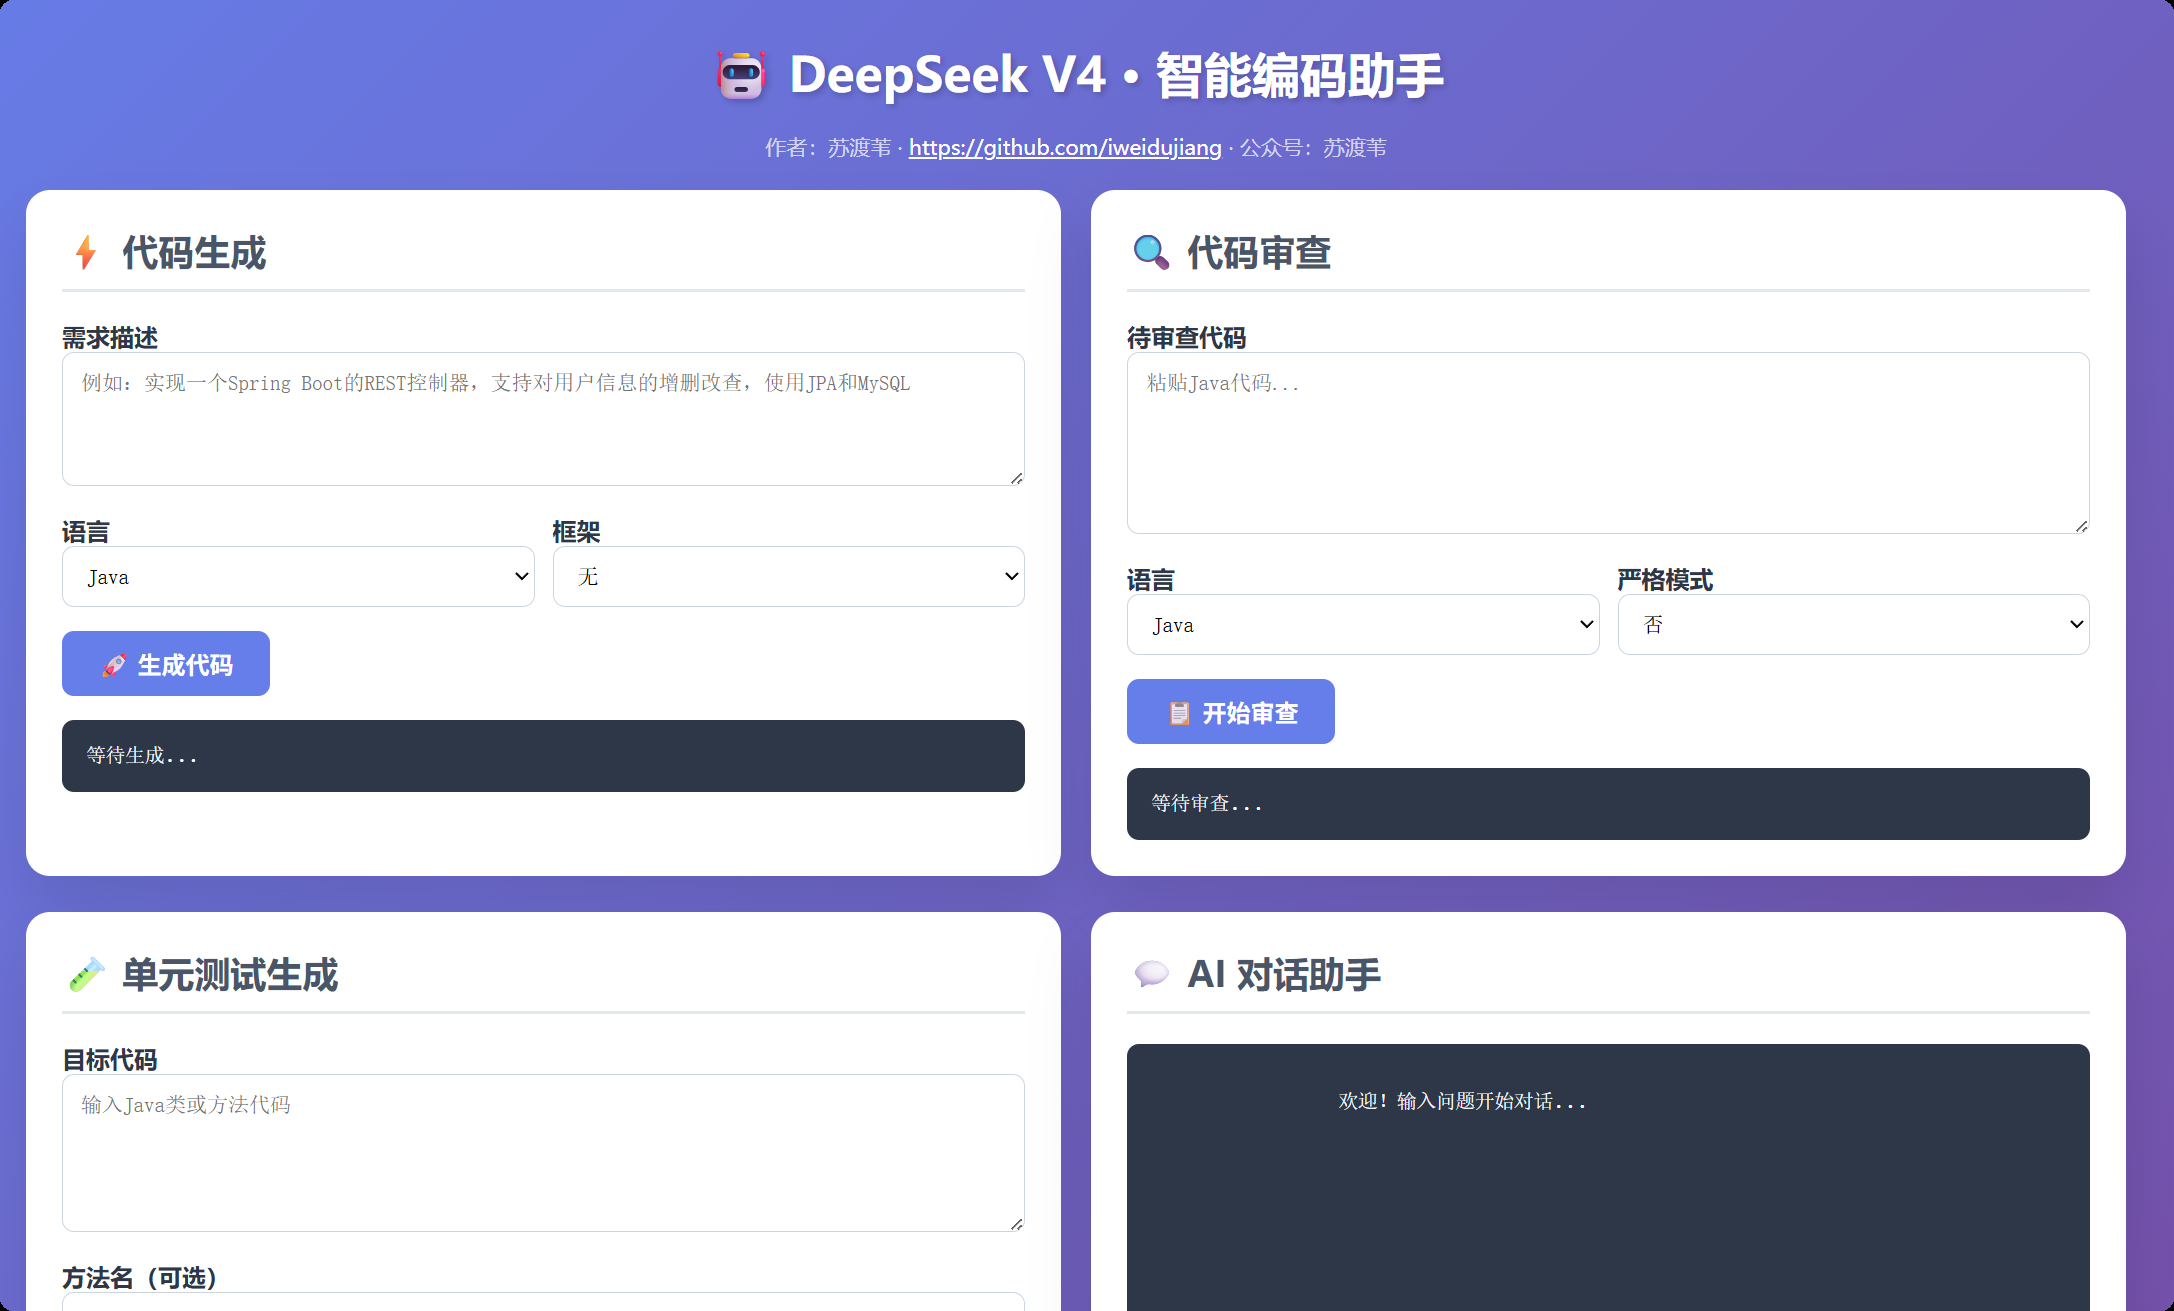The height and width of the screenshot is (1311, 2174).
Task: Open the GitHub link iweidujiang
Action: point(1065,148)
